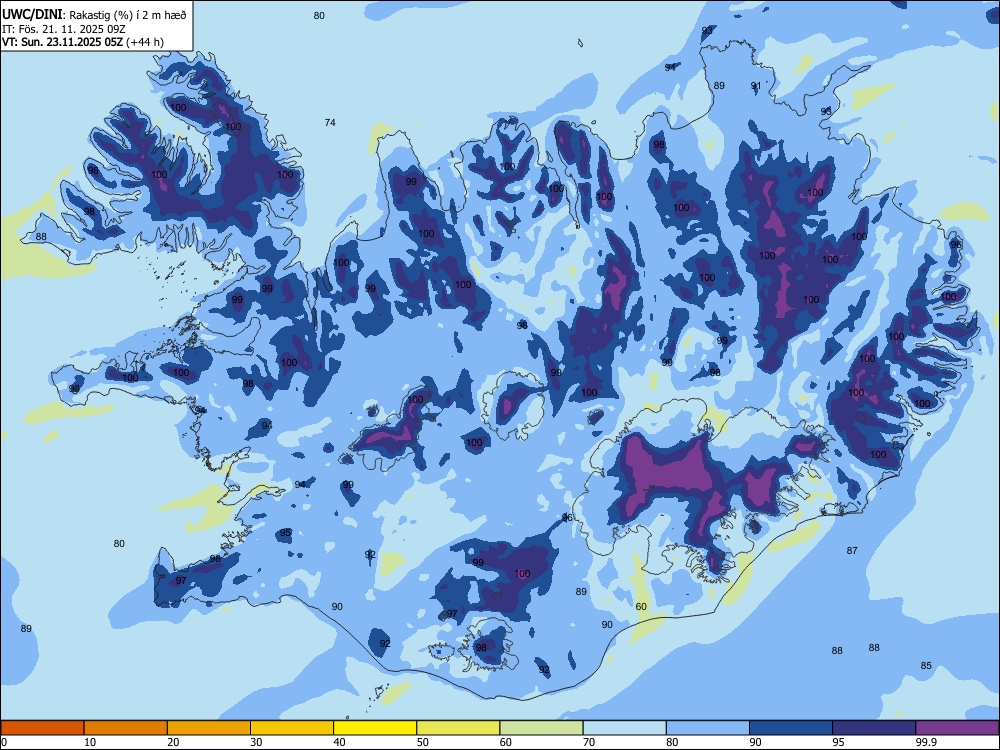The height and width of the screenshot is (750, 1000).
Task: Pick the orange 10–20 legend swatch
Action: (x=126, y=728)
